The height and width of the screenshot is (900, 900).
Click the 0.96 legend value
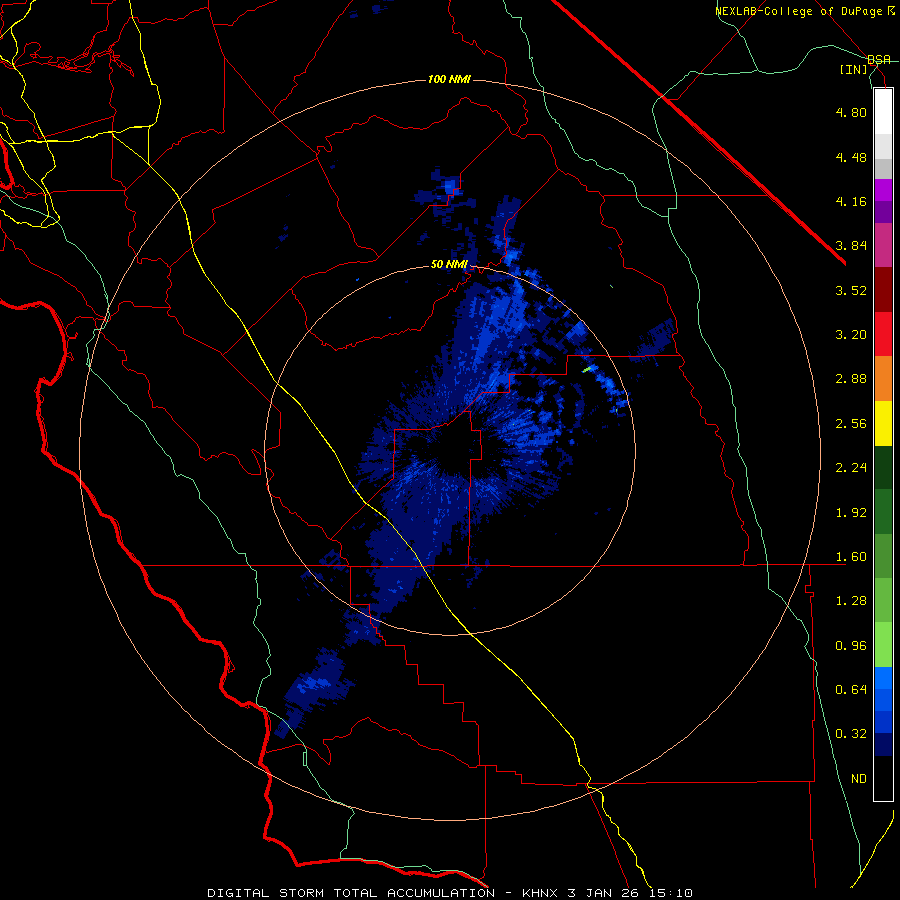click(x=851, y=646)
